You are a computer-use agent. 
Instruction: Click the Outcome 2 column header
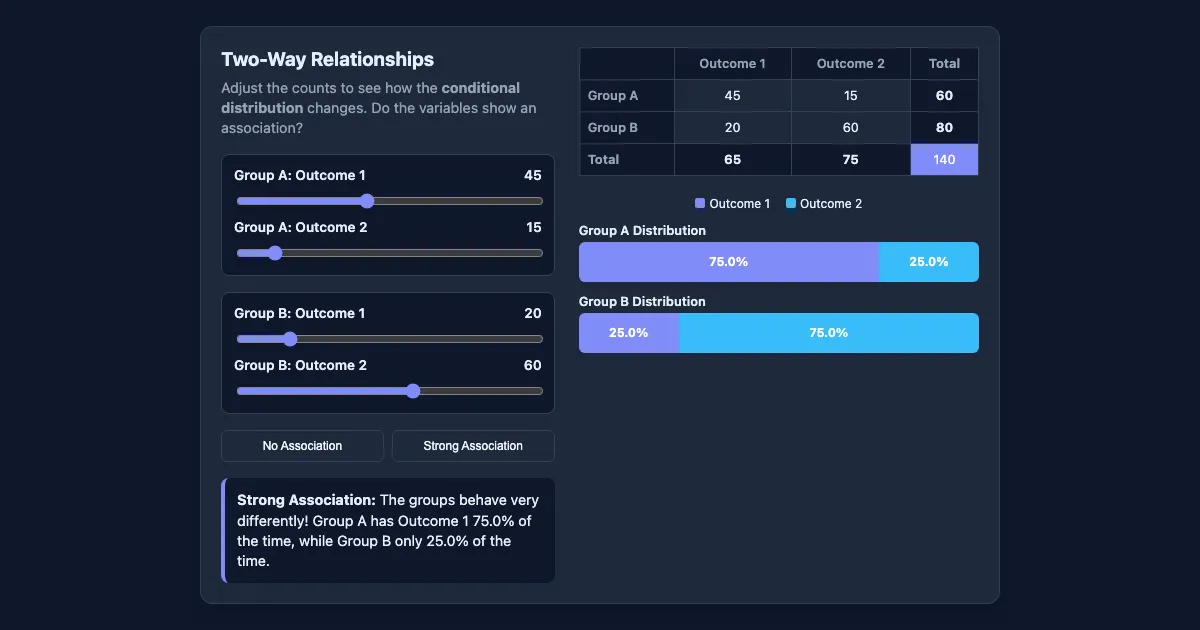(851, 64)
